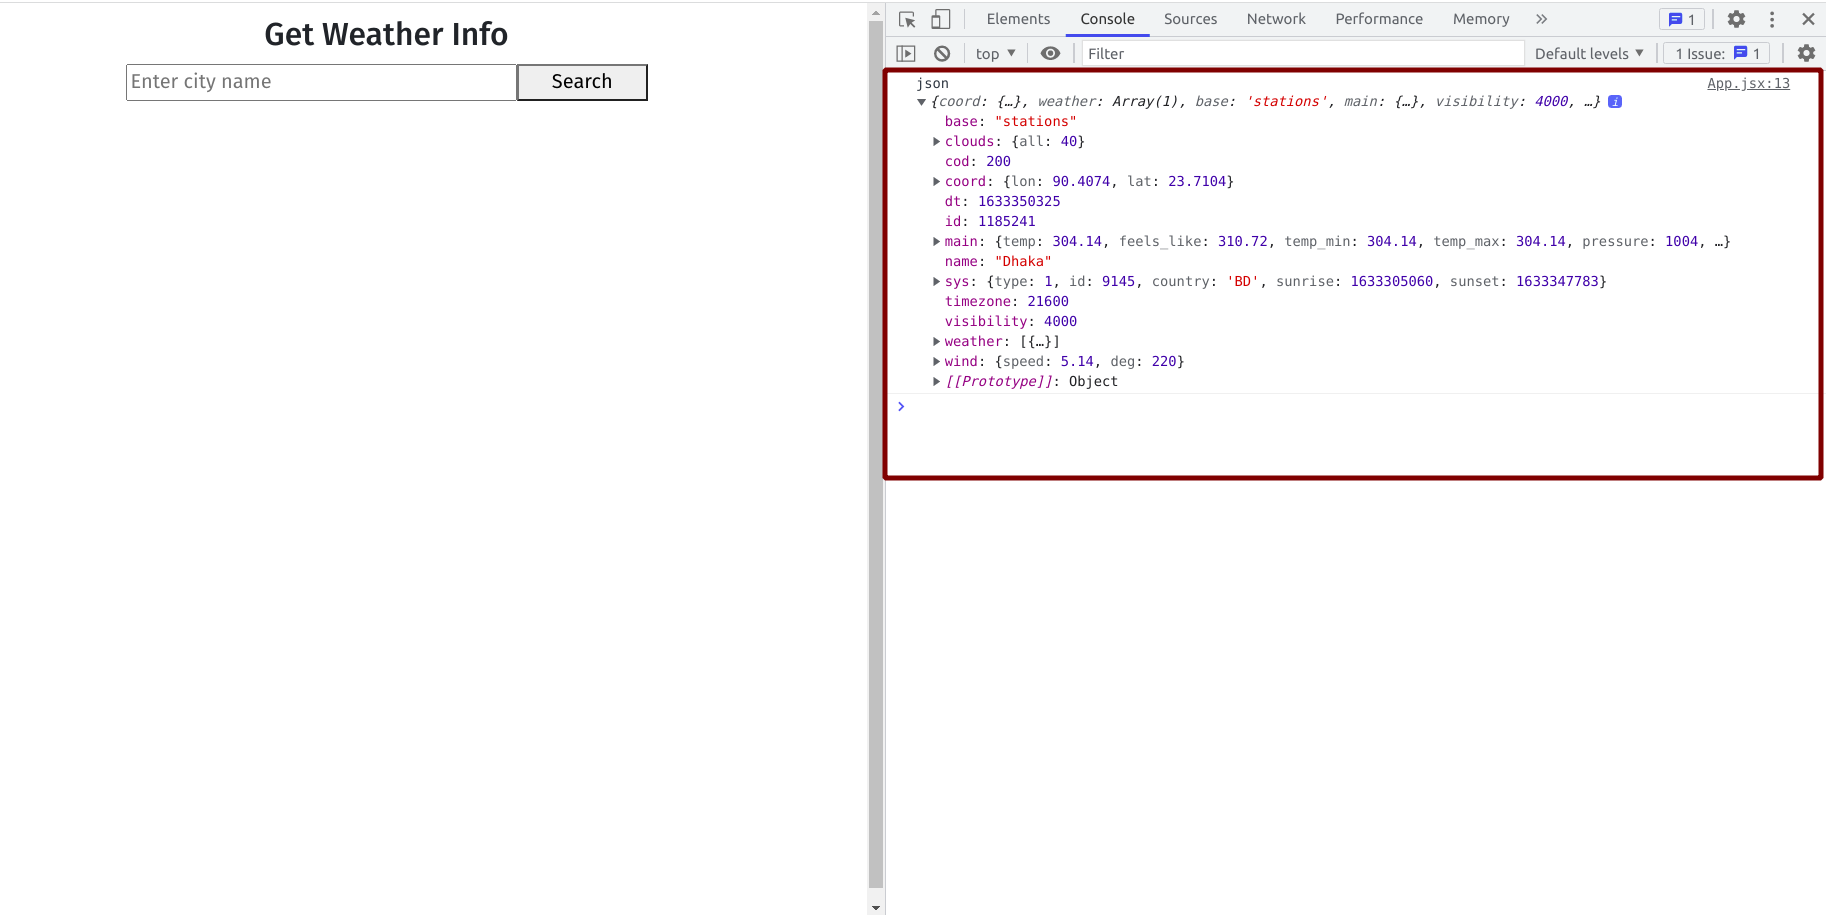Select the inspect element picker icon
1826x915 pixels.
click(907, 19)
